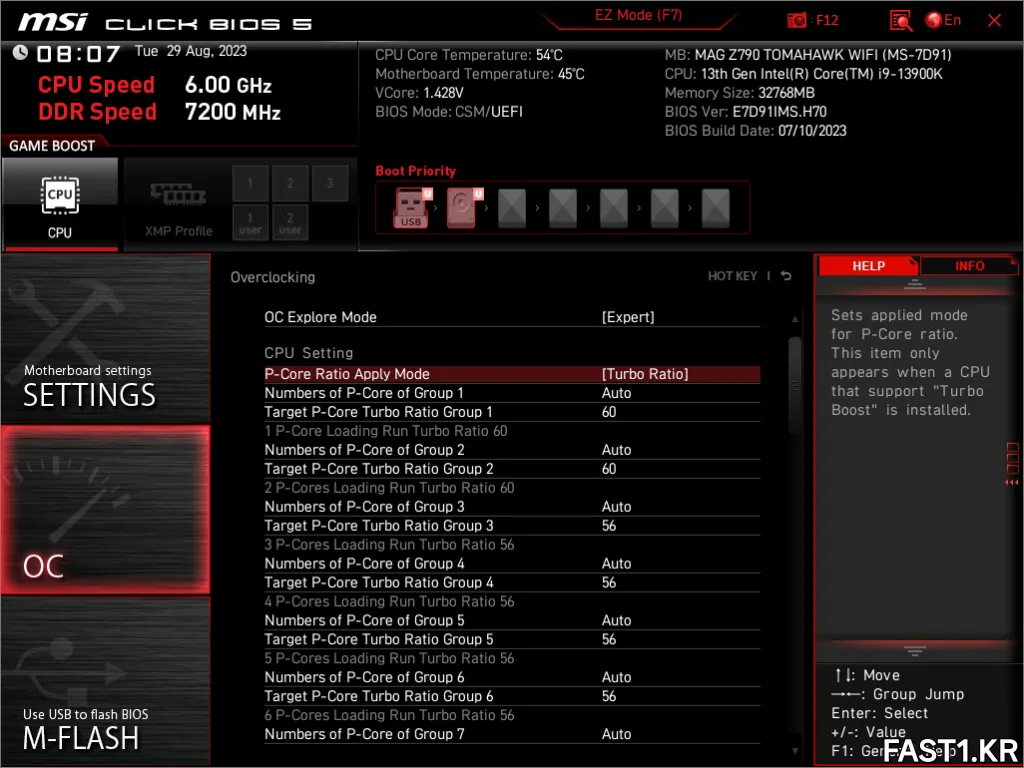Open Motherboard settings SETTINGS panel
Viewport: 1024px width, 768px height.
click(106, 340)
